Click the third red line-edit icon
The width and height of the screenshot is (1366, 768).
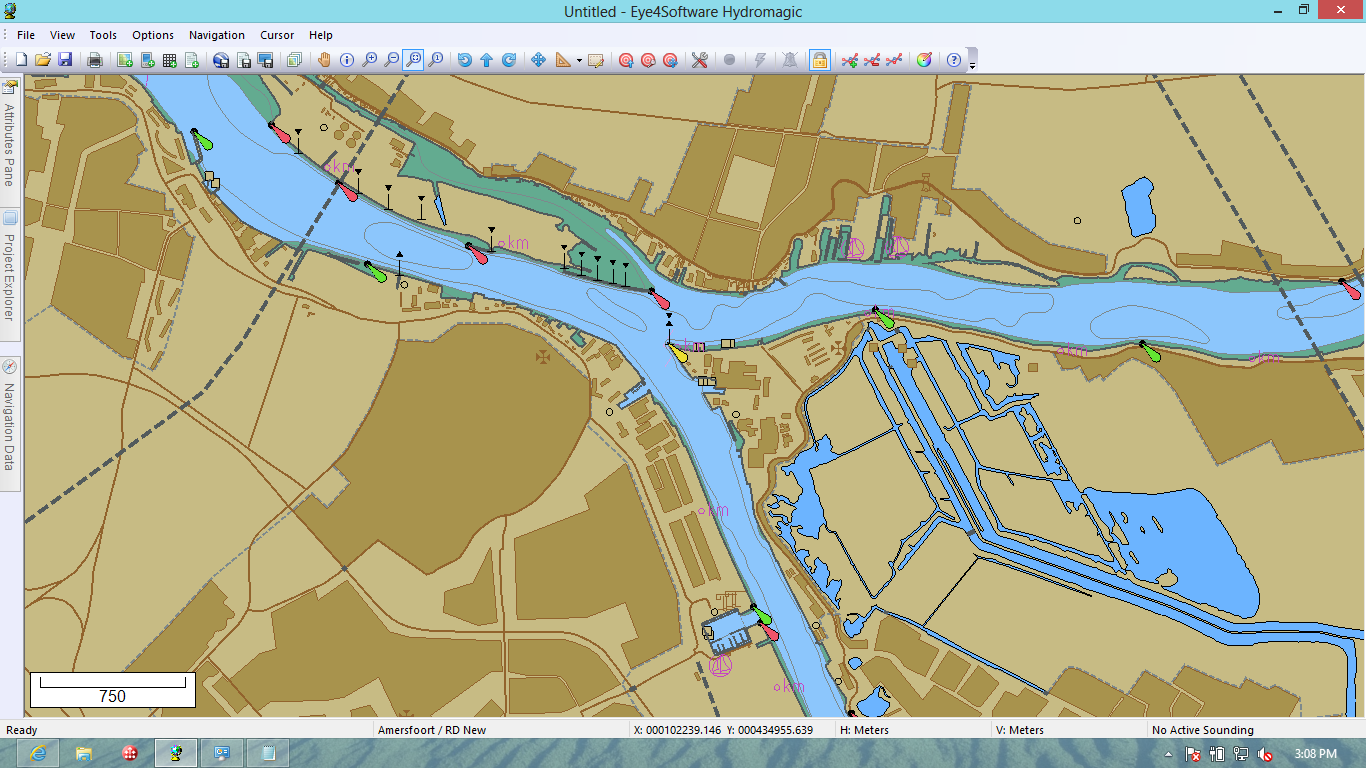click(894, 60)
